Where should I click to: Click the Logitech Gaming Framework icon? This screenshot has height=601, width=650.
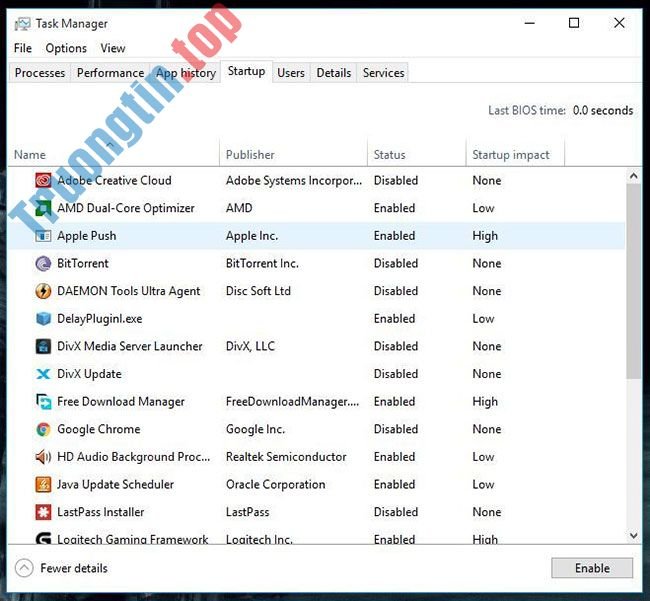[x=43, y=538]
